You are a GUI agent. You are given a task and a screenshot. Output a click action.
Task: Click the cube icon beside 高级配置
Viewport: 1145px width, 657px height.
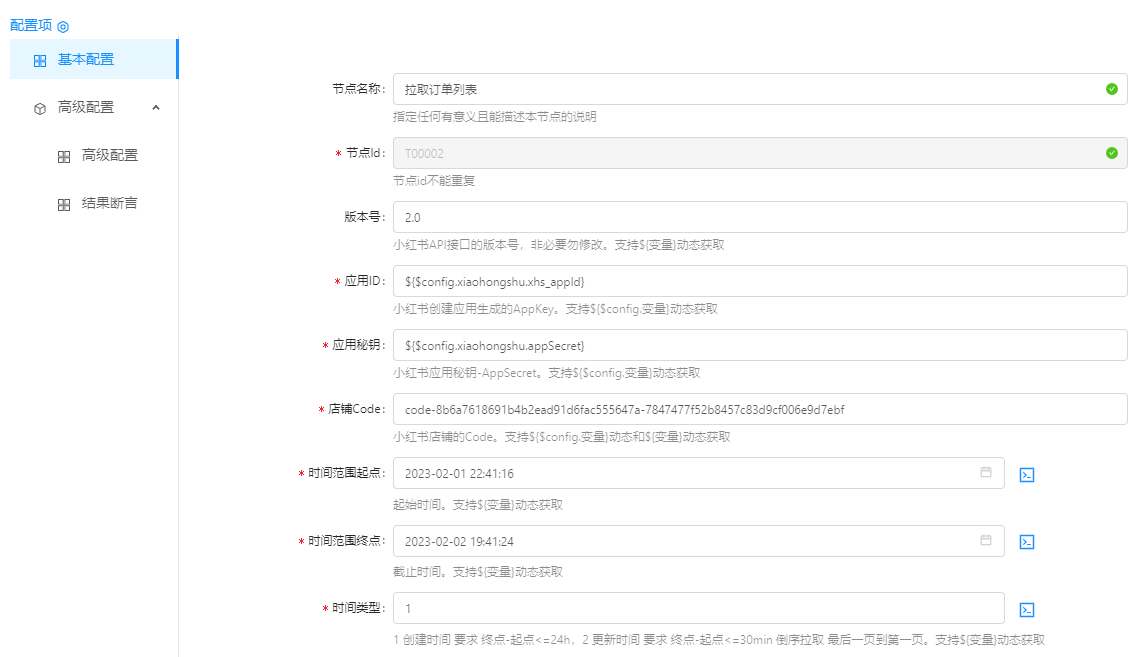40,108
